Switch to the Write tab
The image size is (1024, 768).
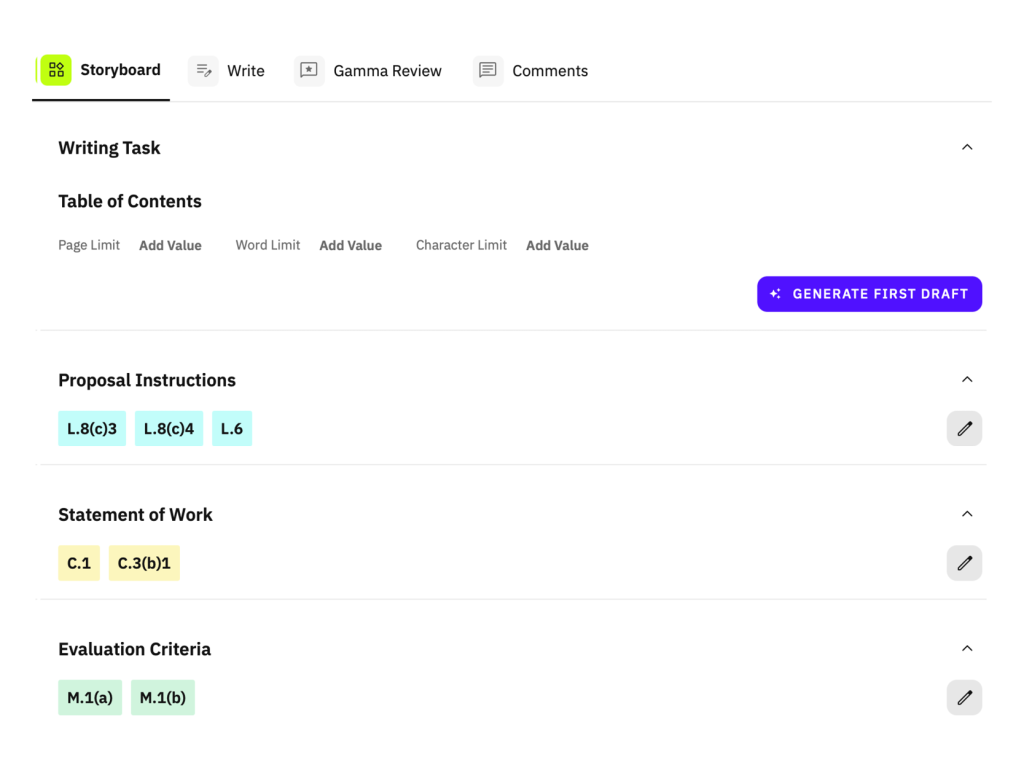click(245, 71)
